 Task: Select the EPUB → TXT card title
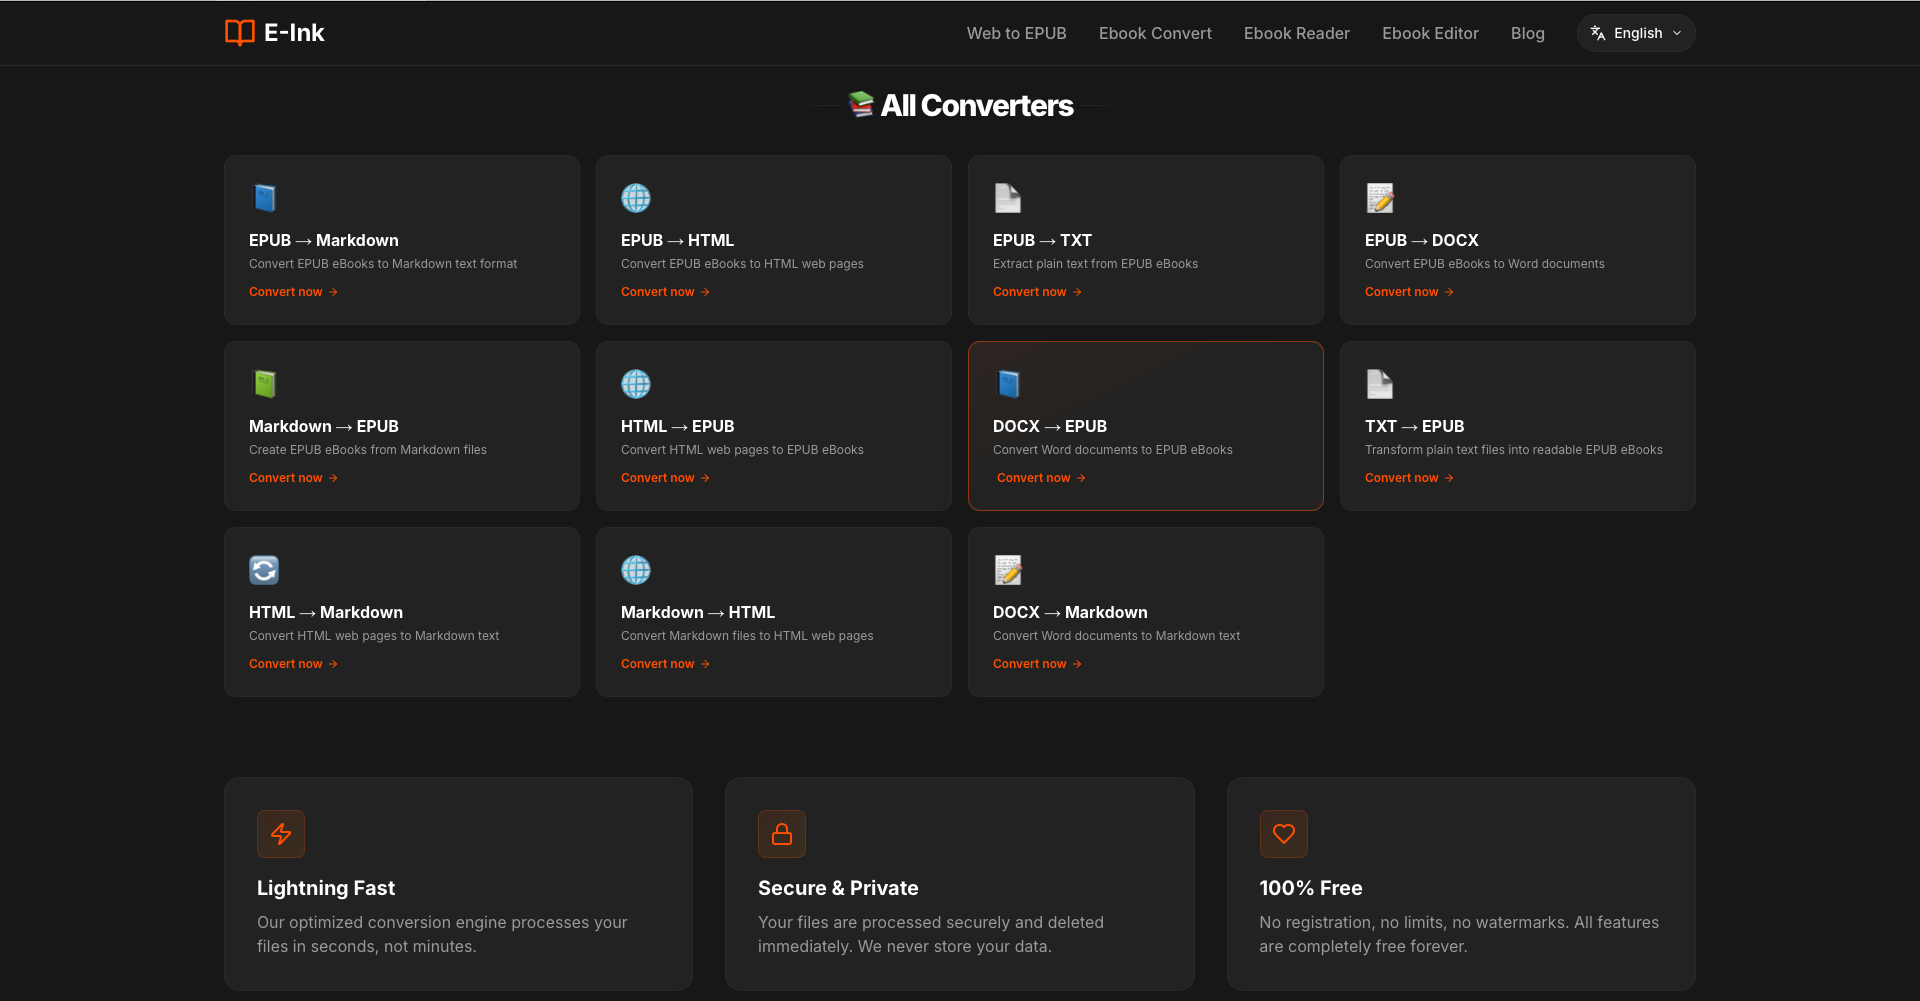pyautogui.click(x=1042, y=240)
